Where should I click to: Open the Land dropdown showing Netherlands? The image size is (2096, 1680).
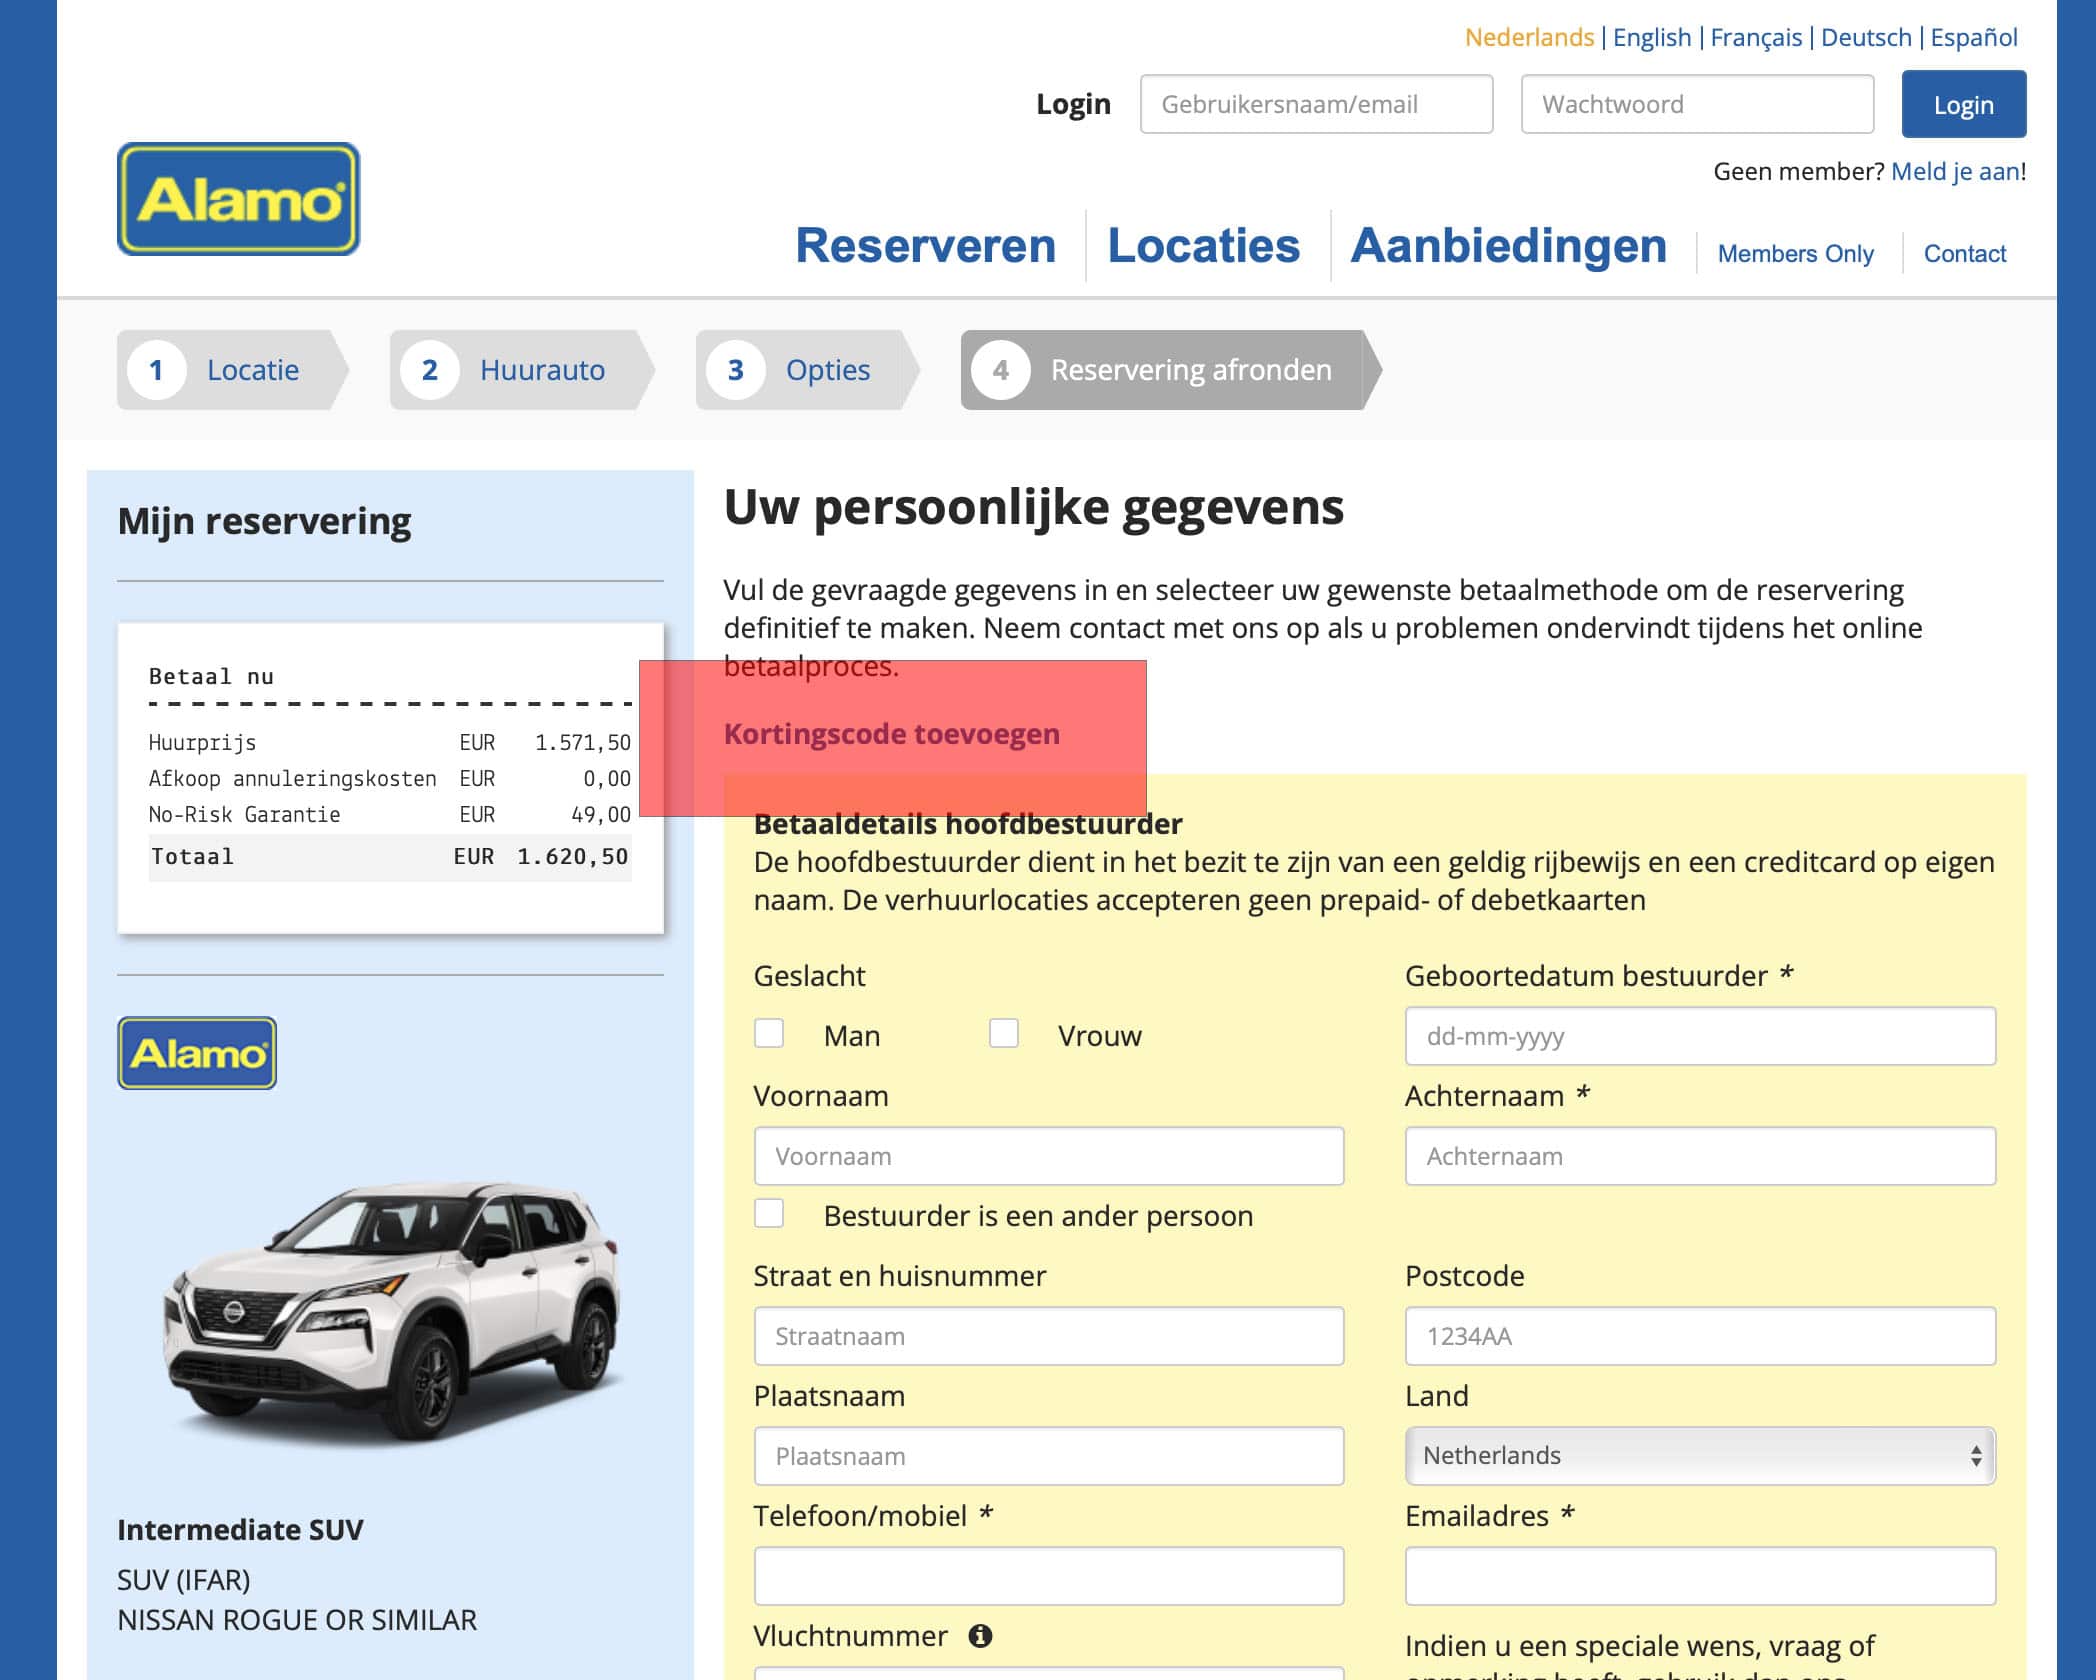pyautogui.click(x=1700, y=1456)
